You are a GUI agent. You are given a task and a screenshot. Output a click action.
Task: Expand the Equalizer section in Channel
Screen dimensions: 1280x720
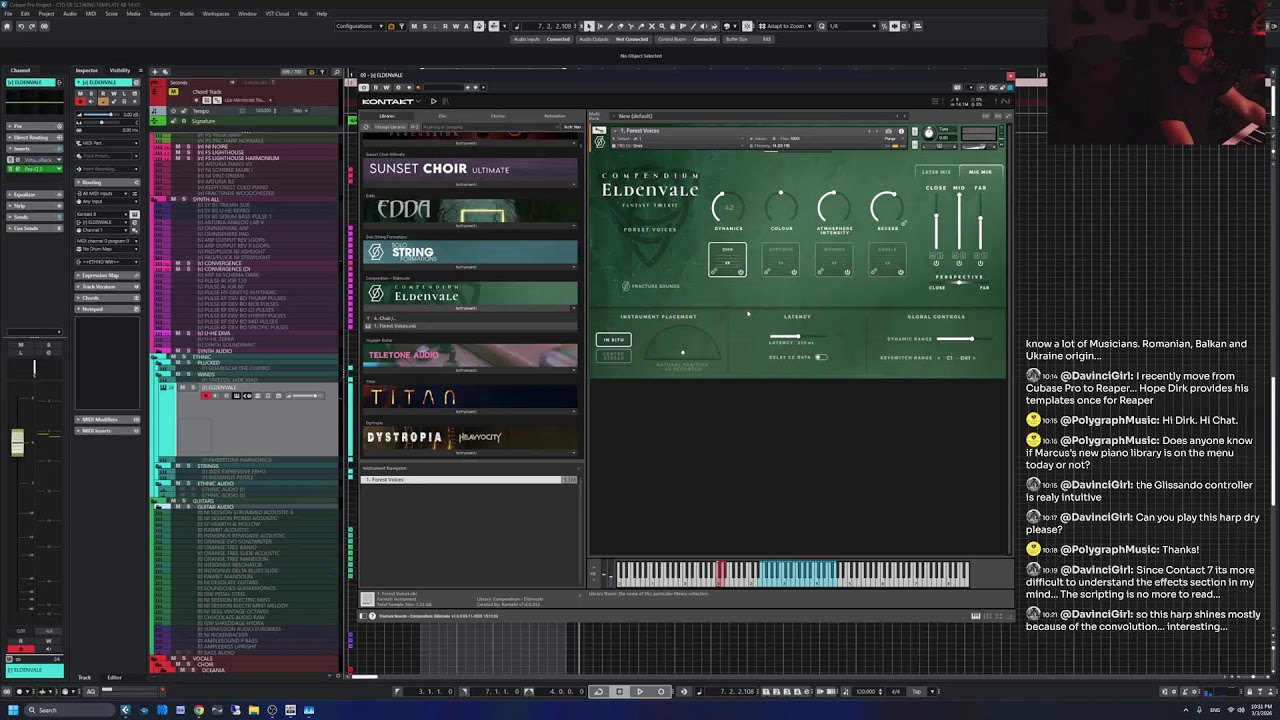click(x=34, y=195)
